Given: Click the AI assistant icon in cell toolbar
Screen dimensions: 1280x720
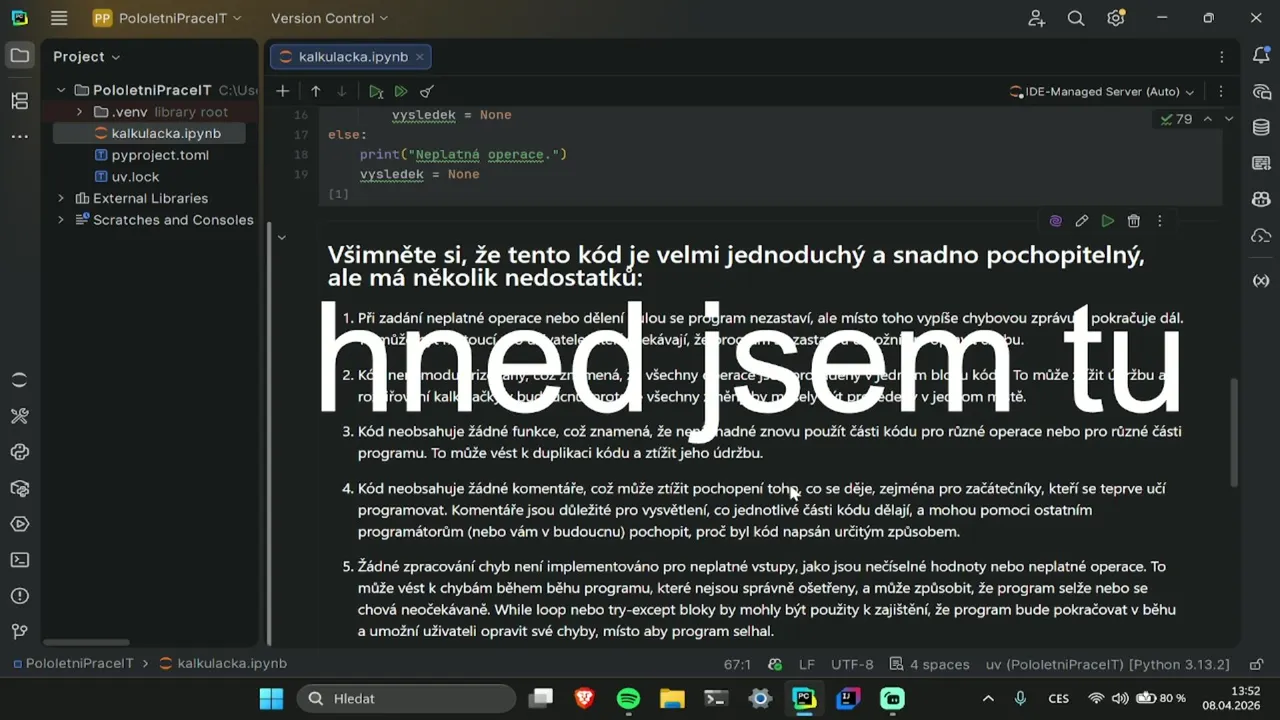Looking at the screenshot, I should click(1055, 221).
